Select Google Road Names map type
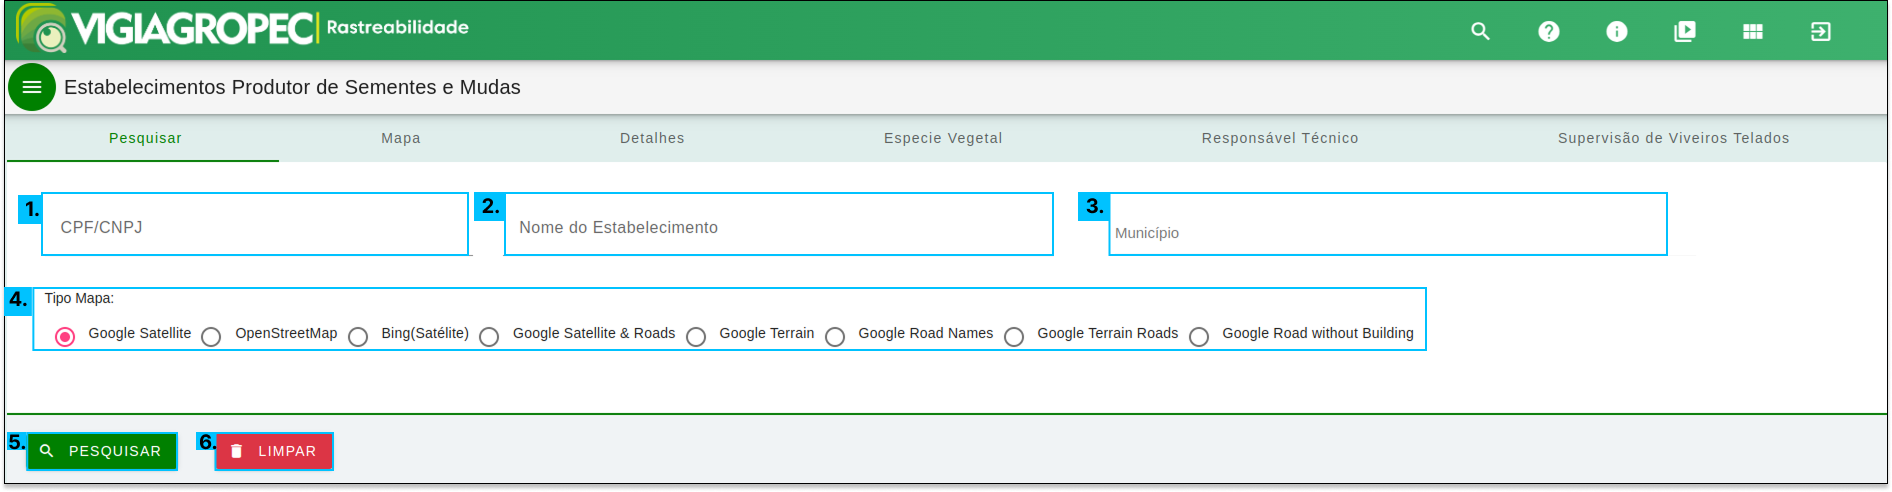 pyautogui.click(x=835, y=337)
